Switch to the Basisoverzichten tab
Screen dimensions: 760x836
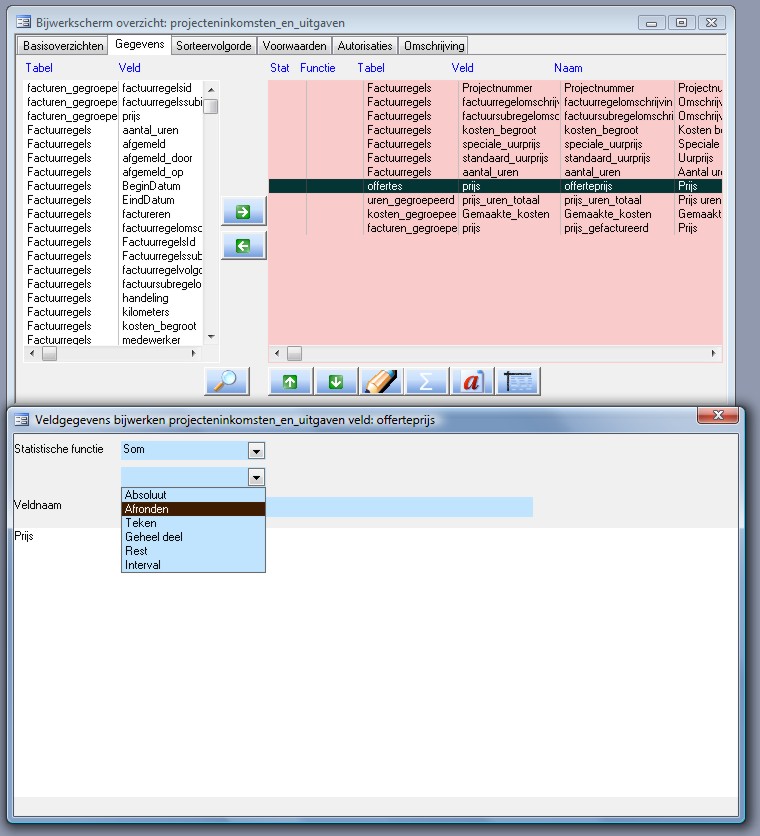click(63, 46)
